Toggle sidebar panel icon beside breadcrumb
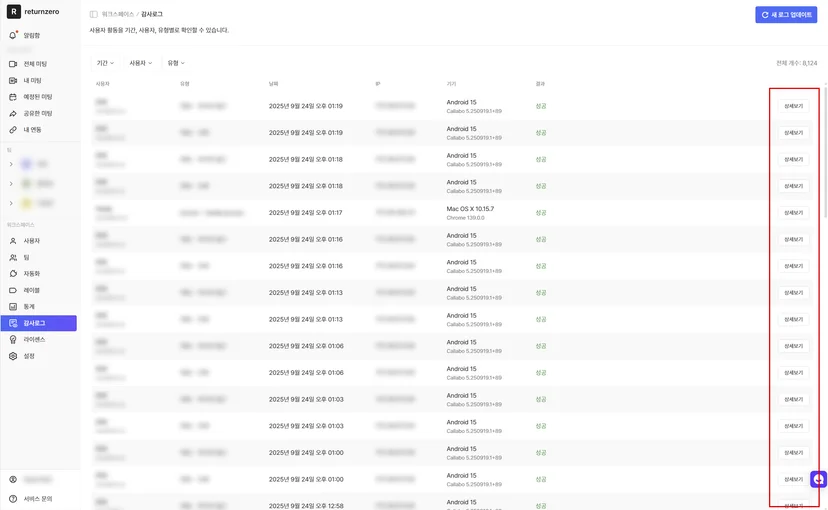 coord(93,14)
